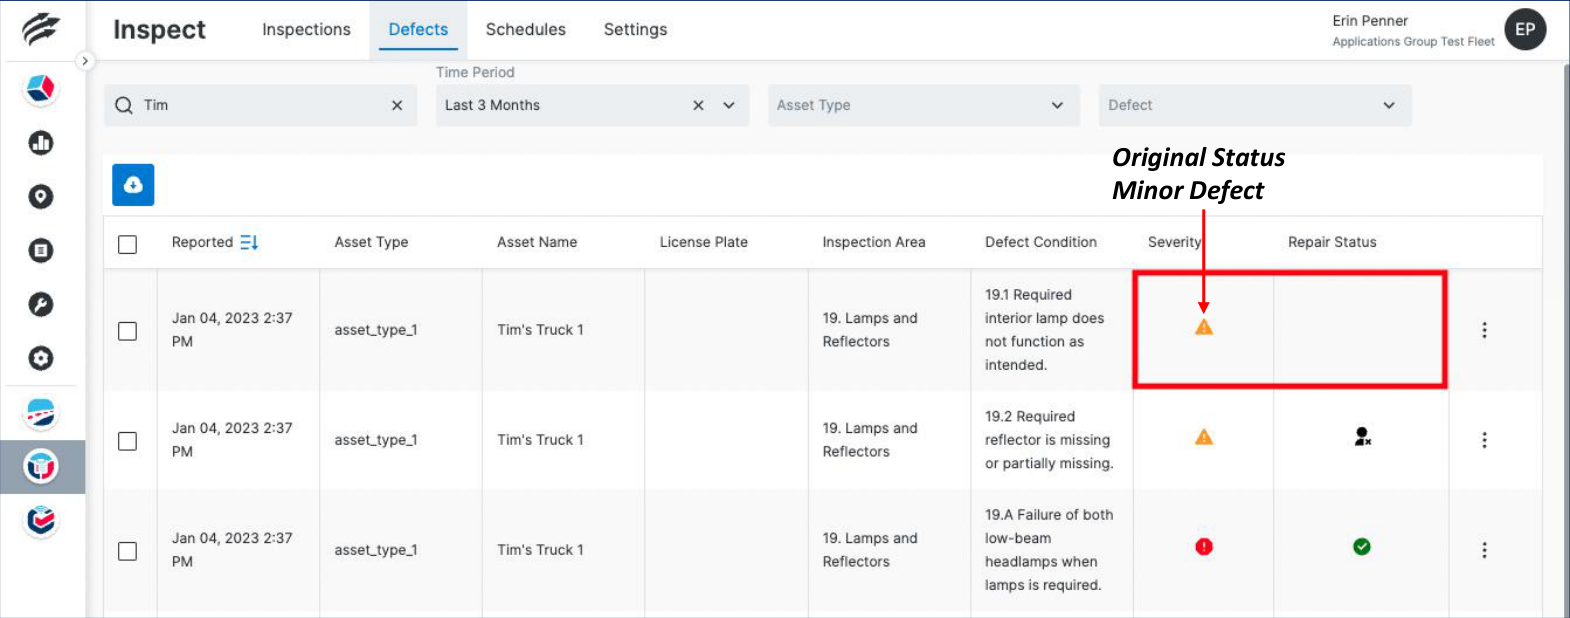The width and height of the screenshot is (1570, 618).
Task: Open the wrench maintenance sidebar icon
Action: pos(41,304)
